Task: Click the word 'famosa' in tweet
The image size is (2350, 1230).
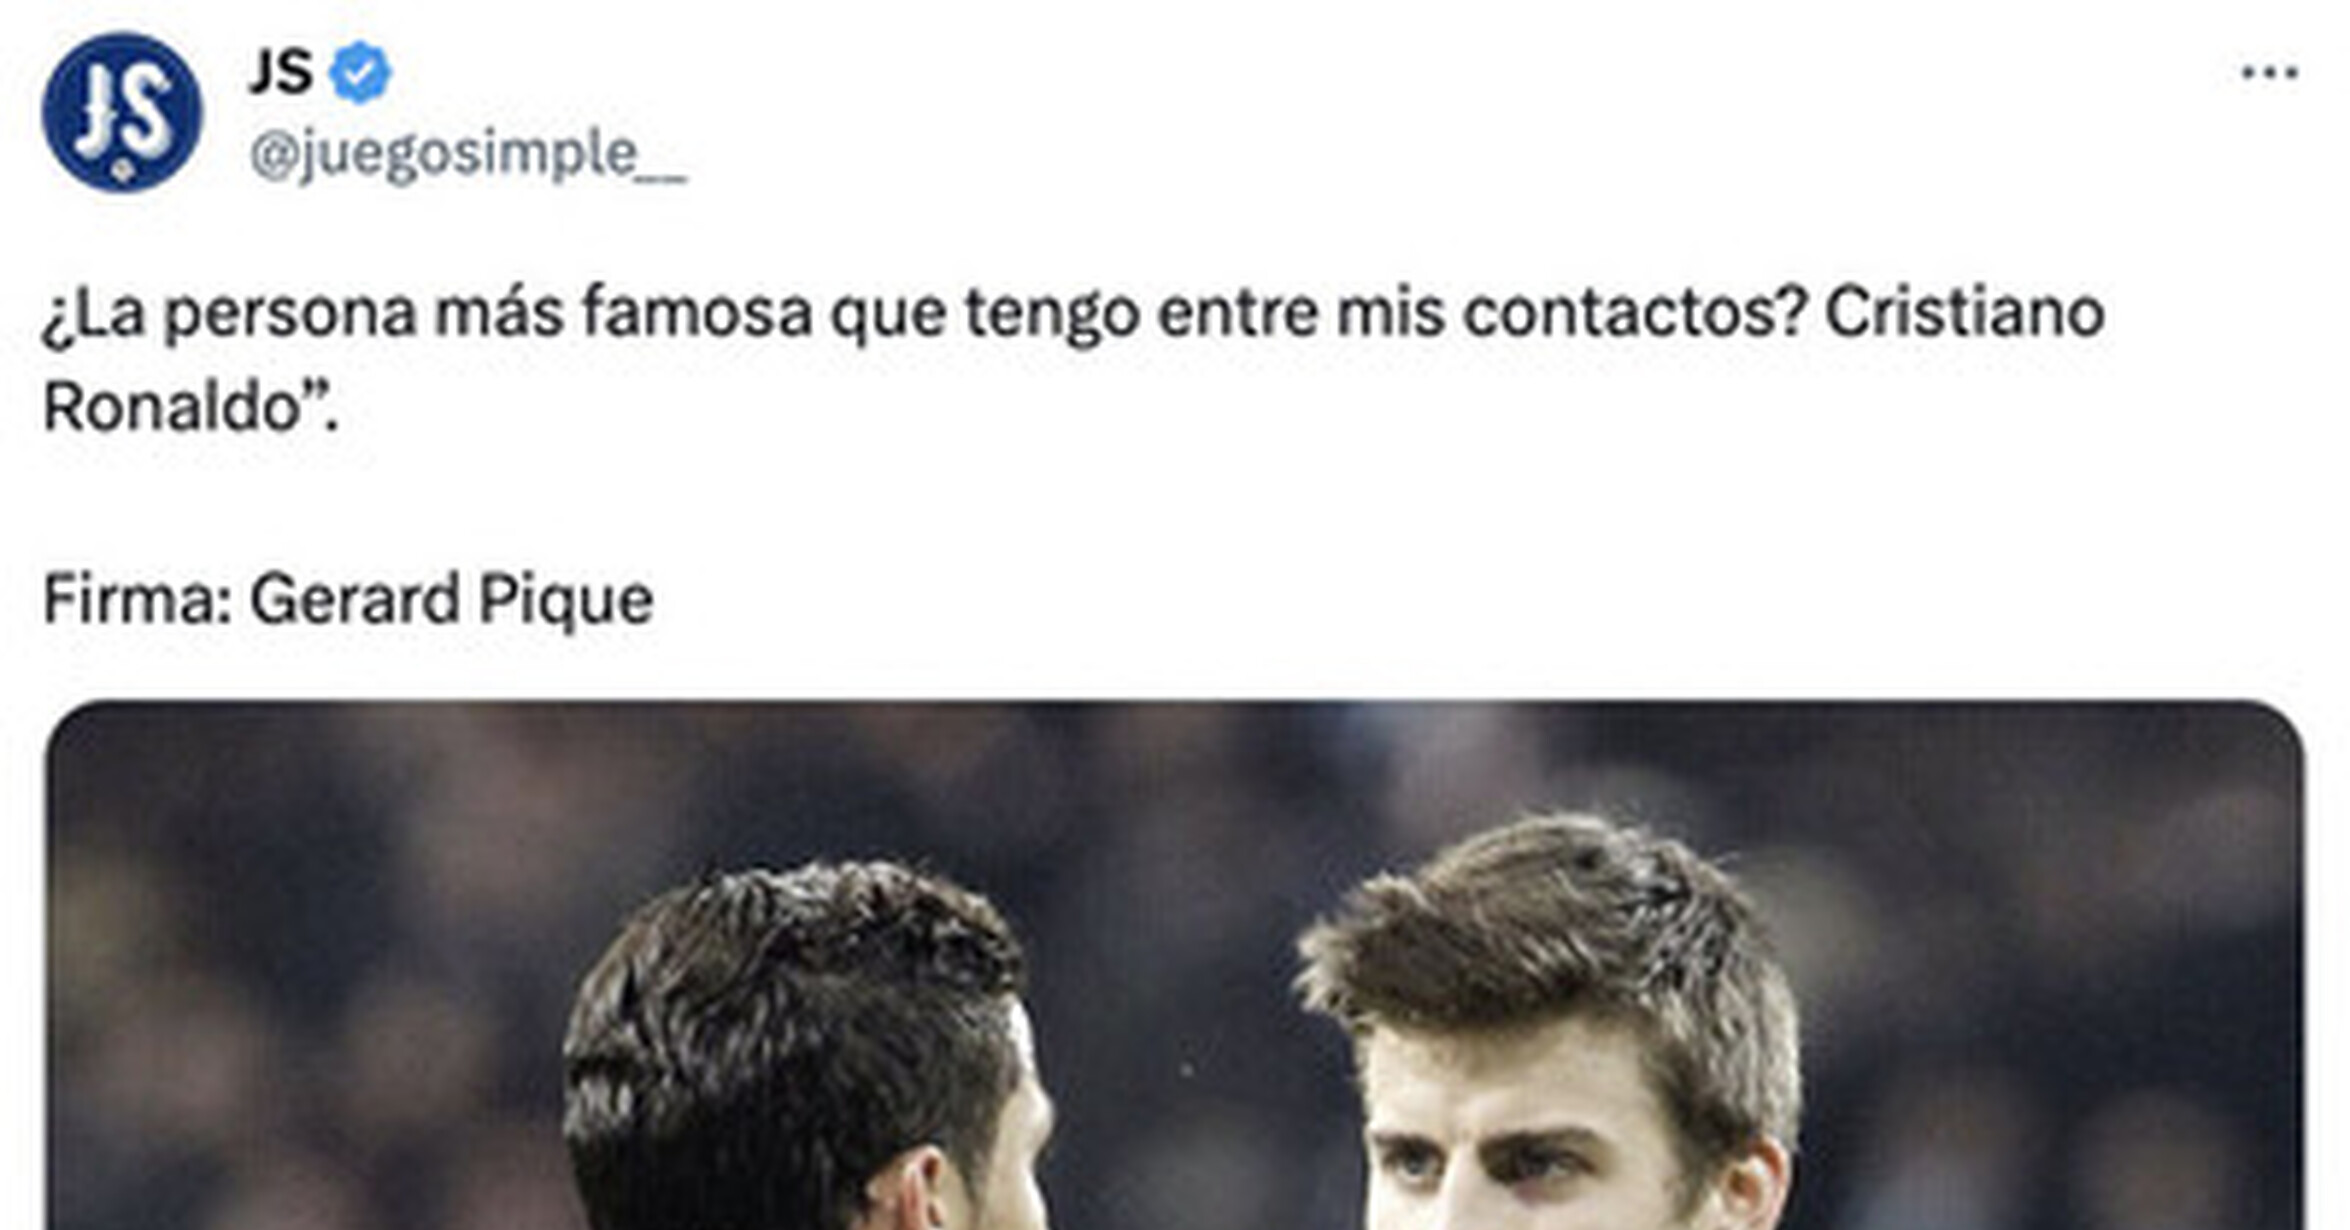Action: point(697,312)
